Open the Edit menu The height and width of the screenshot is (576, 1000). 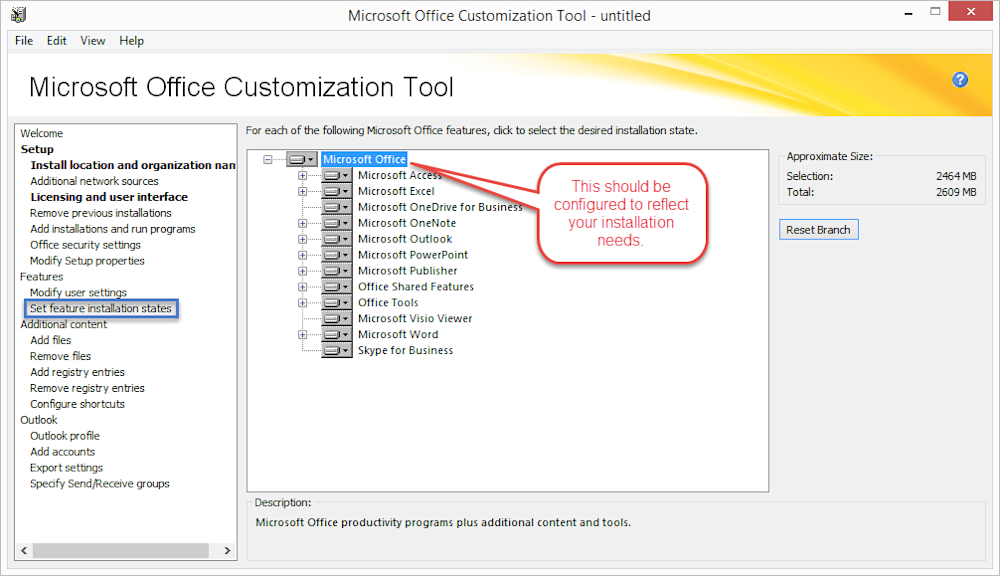coord(56,41)
